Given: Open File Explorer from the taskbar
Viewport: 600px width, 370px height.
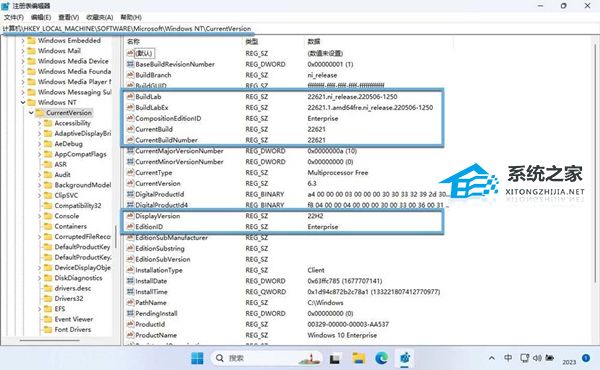Looking at the screenshot, I should tap(359, 358).
